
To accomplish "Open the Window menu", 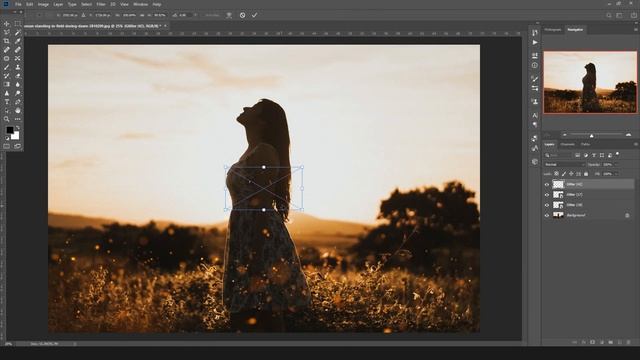I will click(x=141, y=4).
